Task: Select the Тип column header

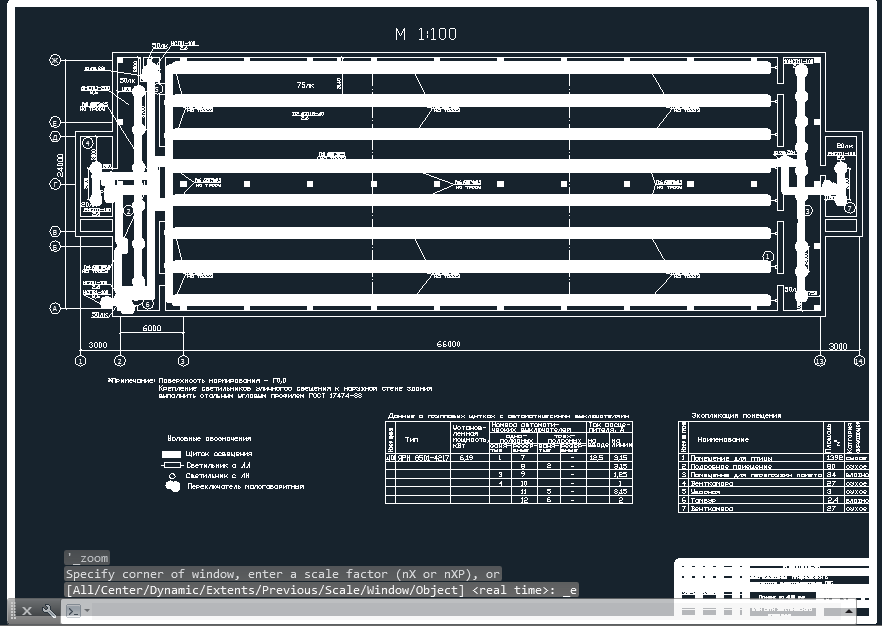Action: (411, 439)
